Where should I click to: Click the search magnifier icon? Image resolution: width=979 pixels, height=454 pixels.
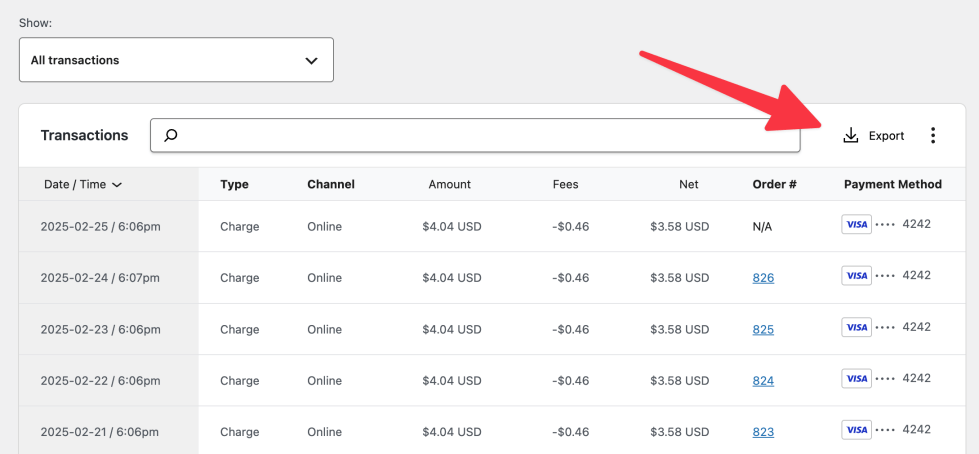(171, 135)
